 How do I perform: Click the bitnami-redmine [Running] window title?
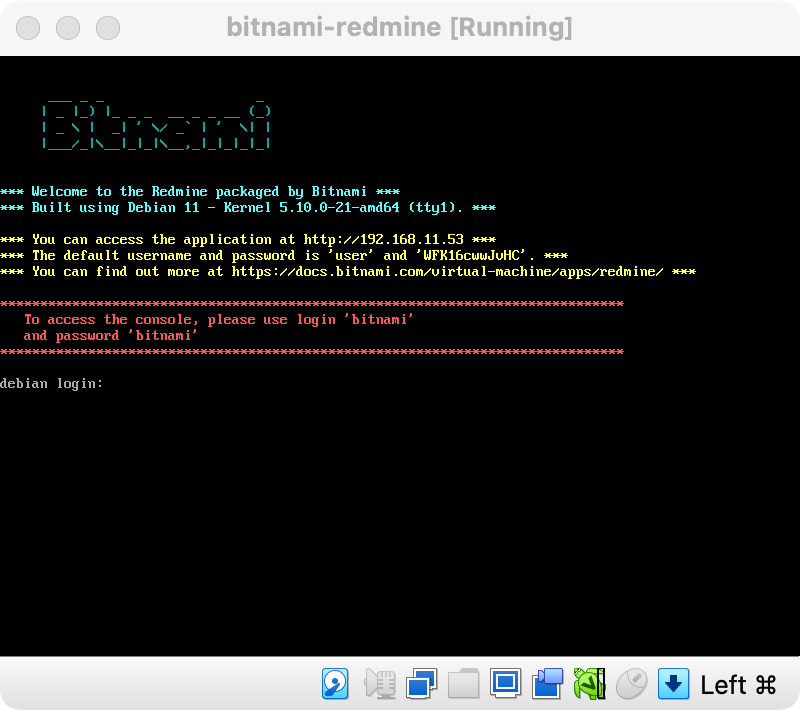tap(399, 27)
